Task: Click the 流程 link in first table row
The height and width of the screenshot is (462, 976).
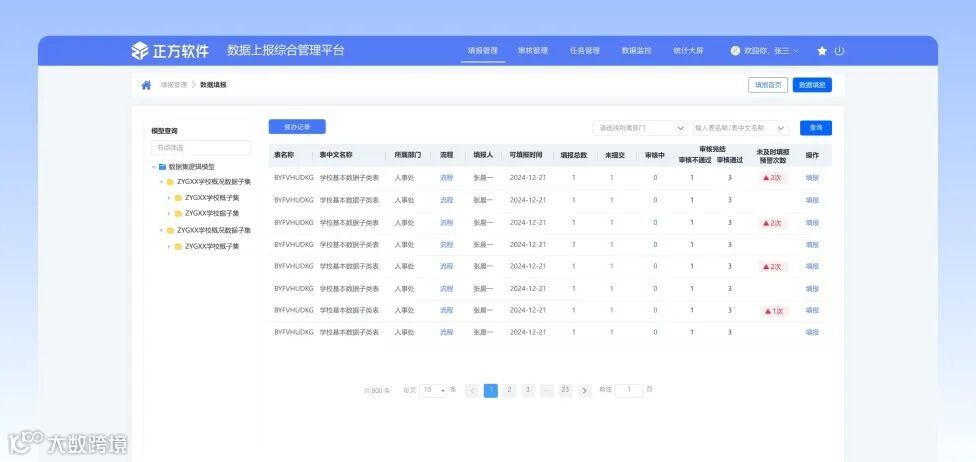Action: 446,177
